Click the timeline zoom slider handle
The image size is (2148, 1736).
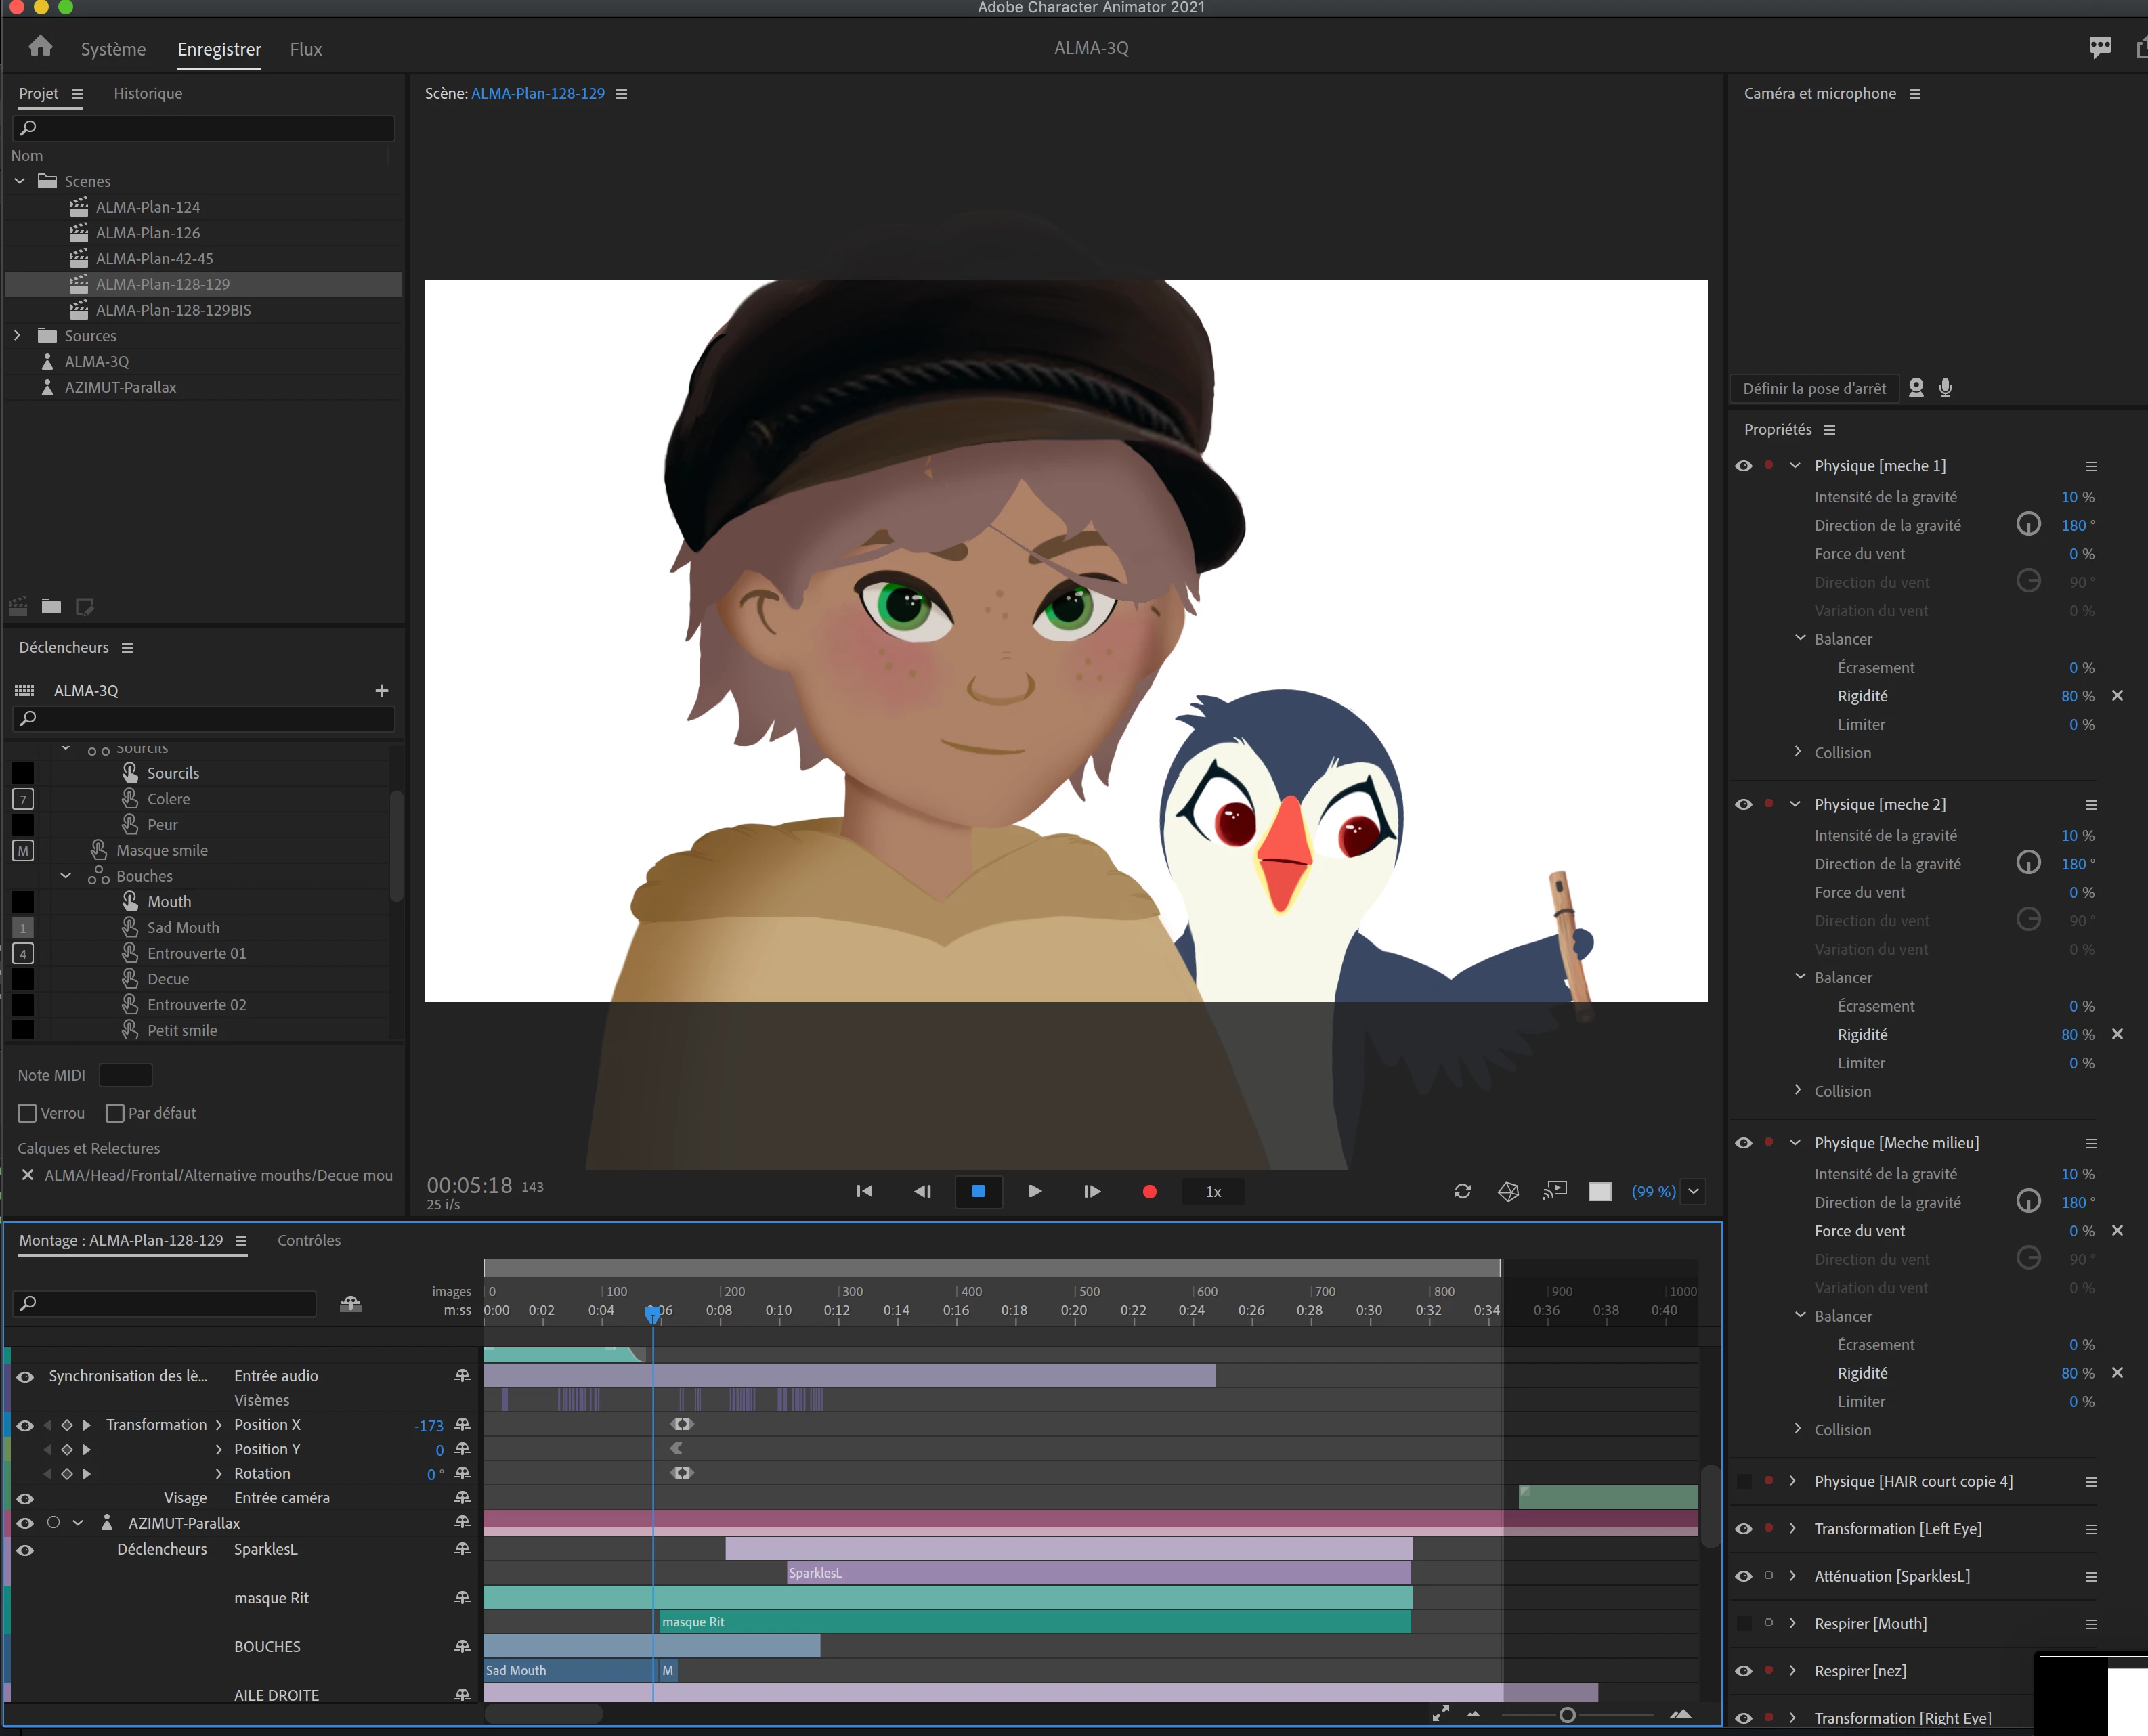click(1567, 1715)
